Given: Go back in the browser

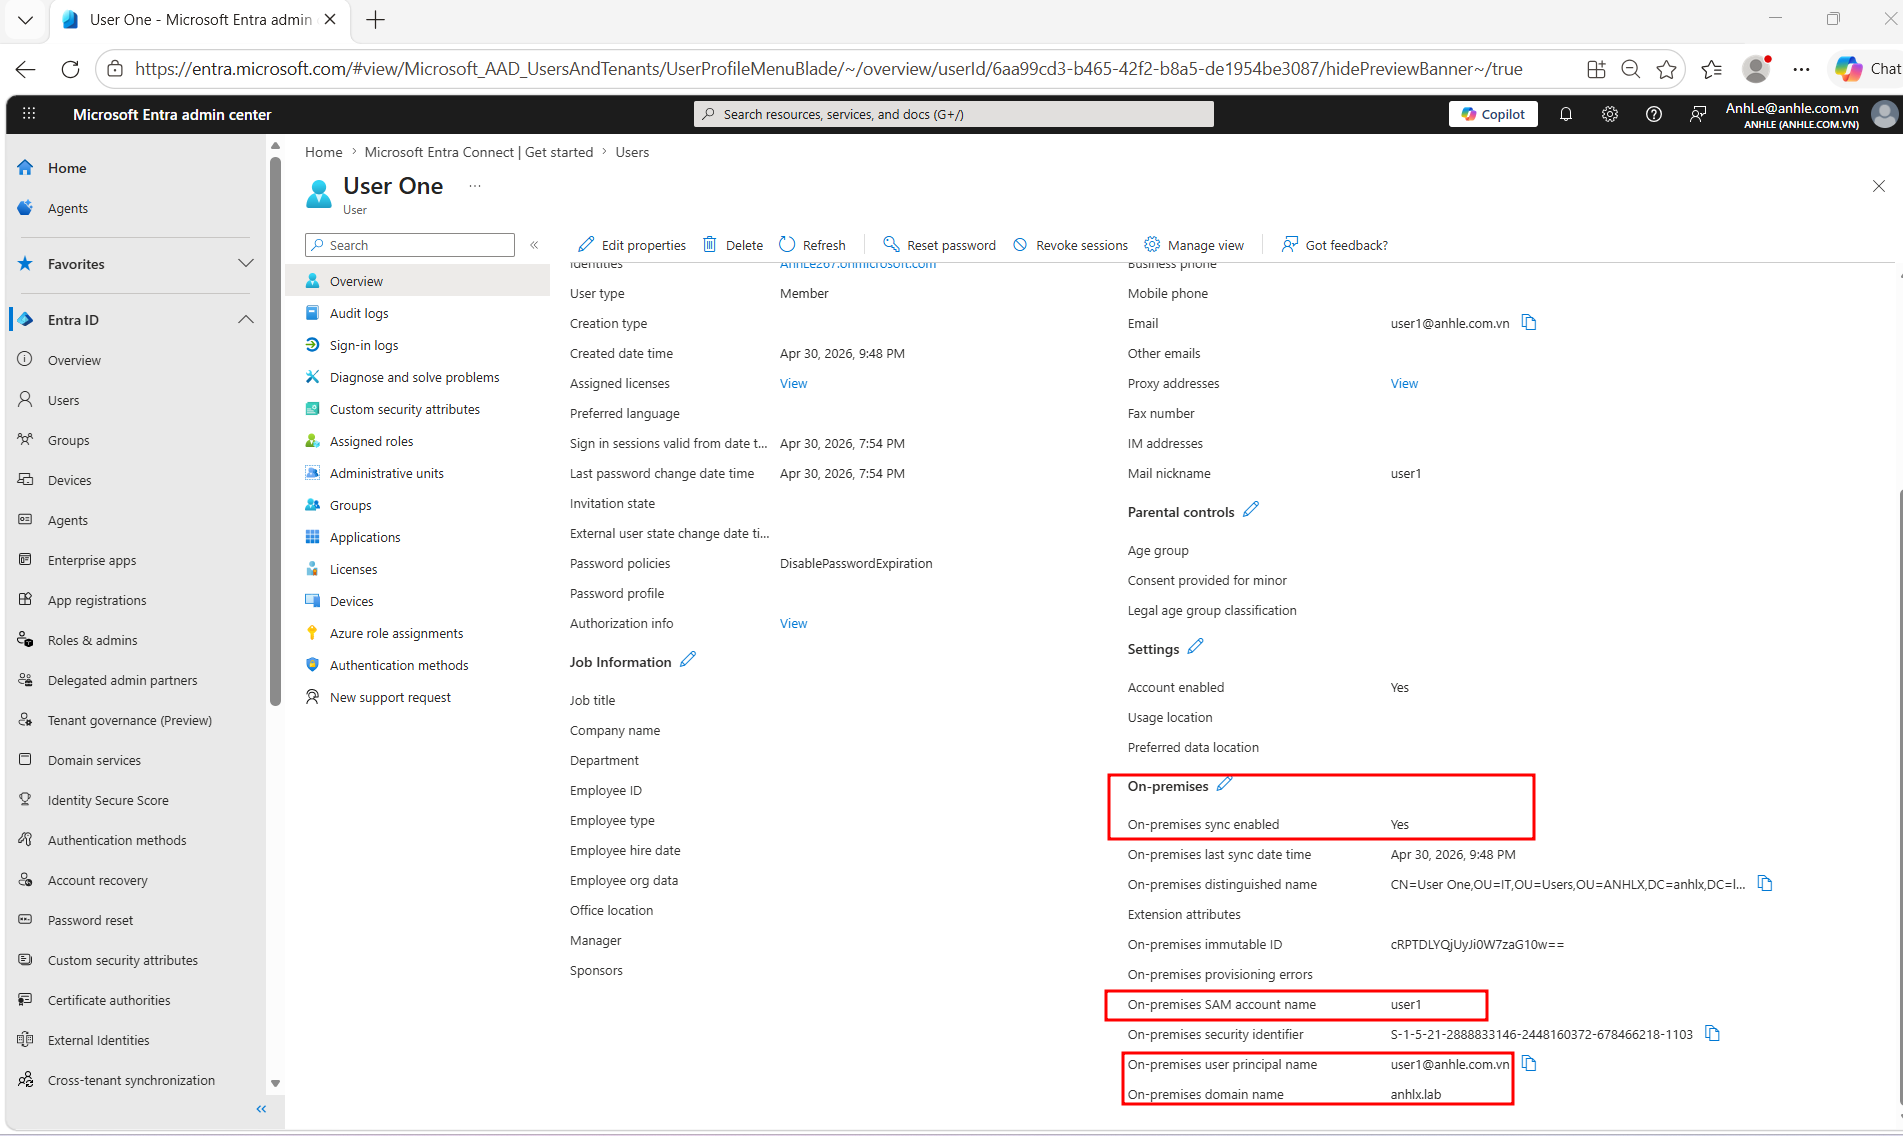Looking at the screenshot, I should [x=26, y=69].
